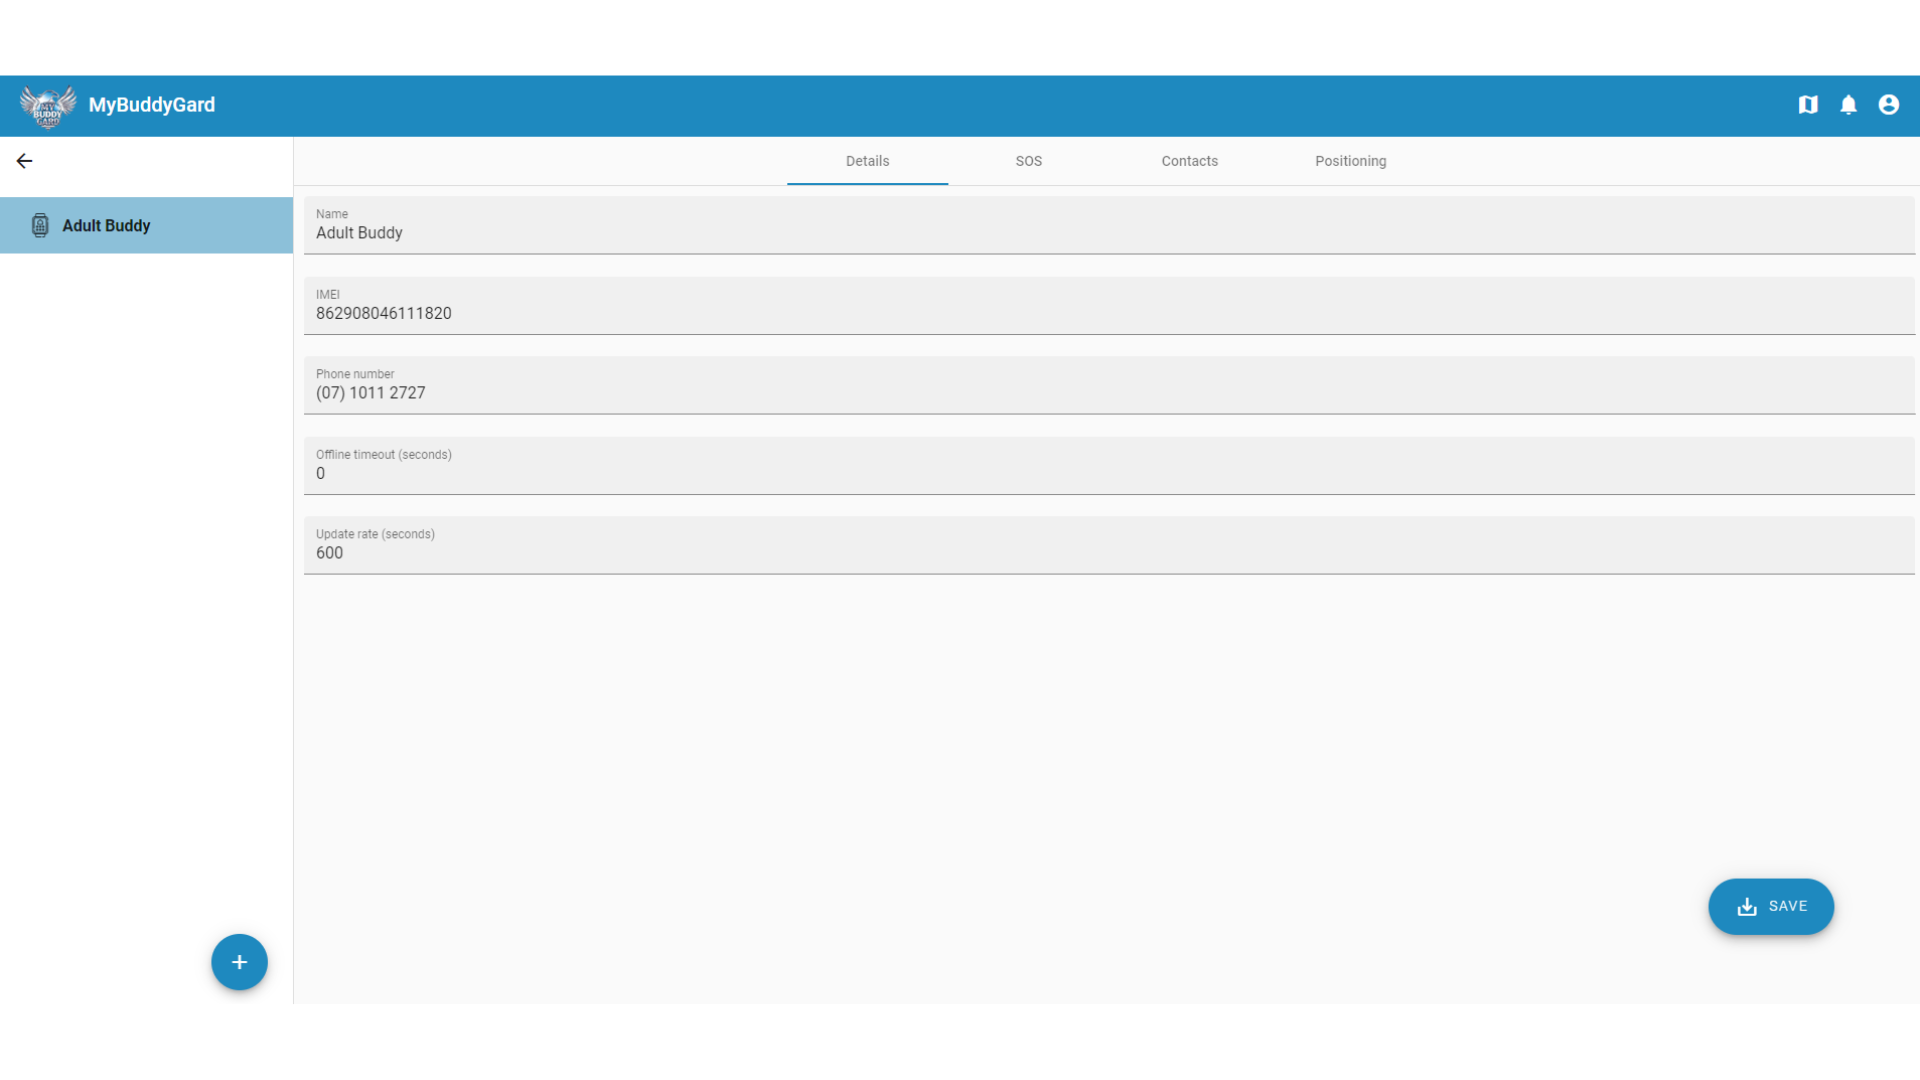Click the Phone number field
The height and width of the screenshot is (1080, 1920).
click(1108, 393)
